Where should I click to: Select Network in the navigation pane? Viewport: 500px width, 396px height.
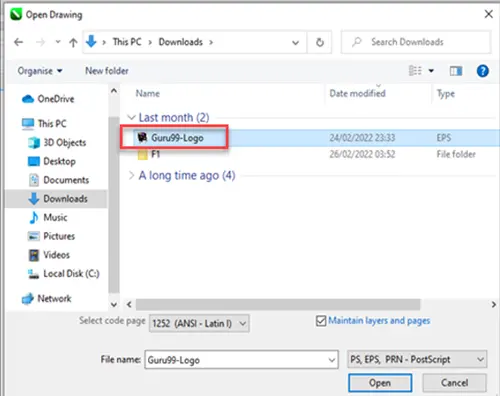46,298
